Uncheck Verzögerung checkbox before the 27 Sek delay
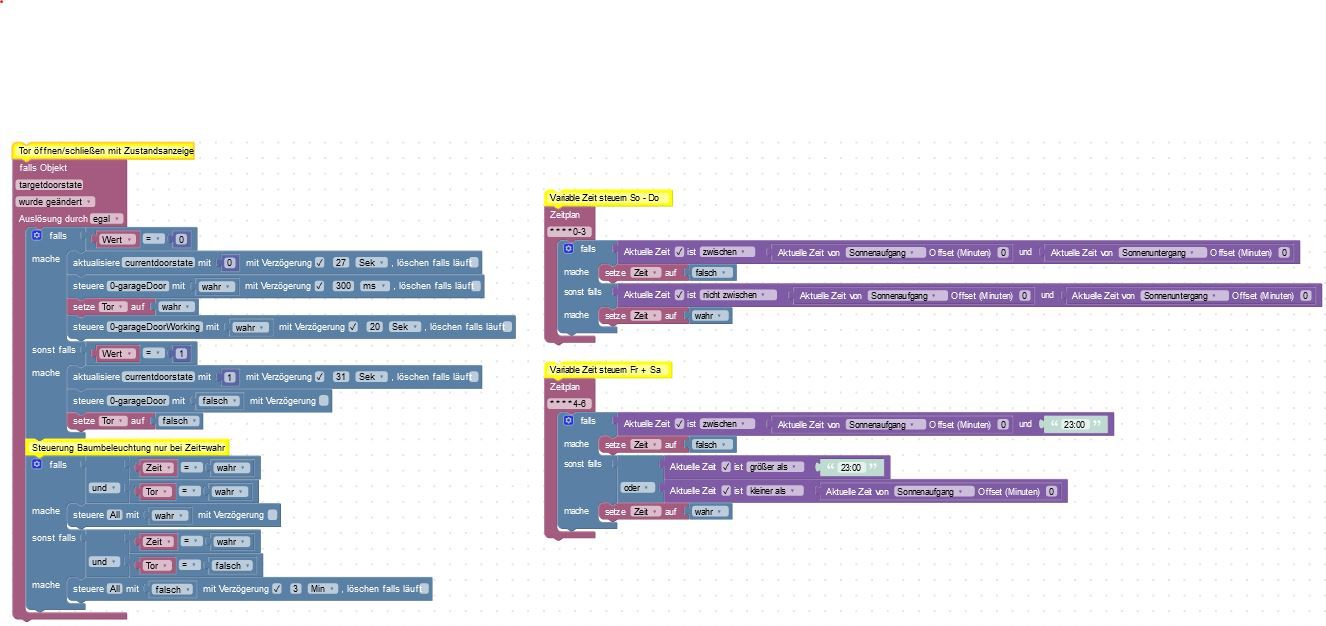The height and width of the screenshot is (626, 1326). (x=320, y=263)
